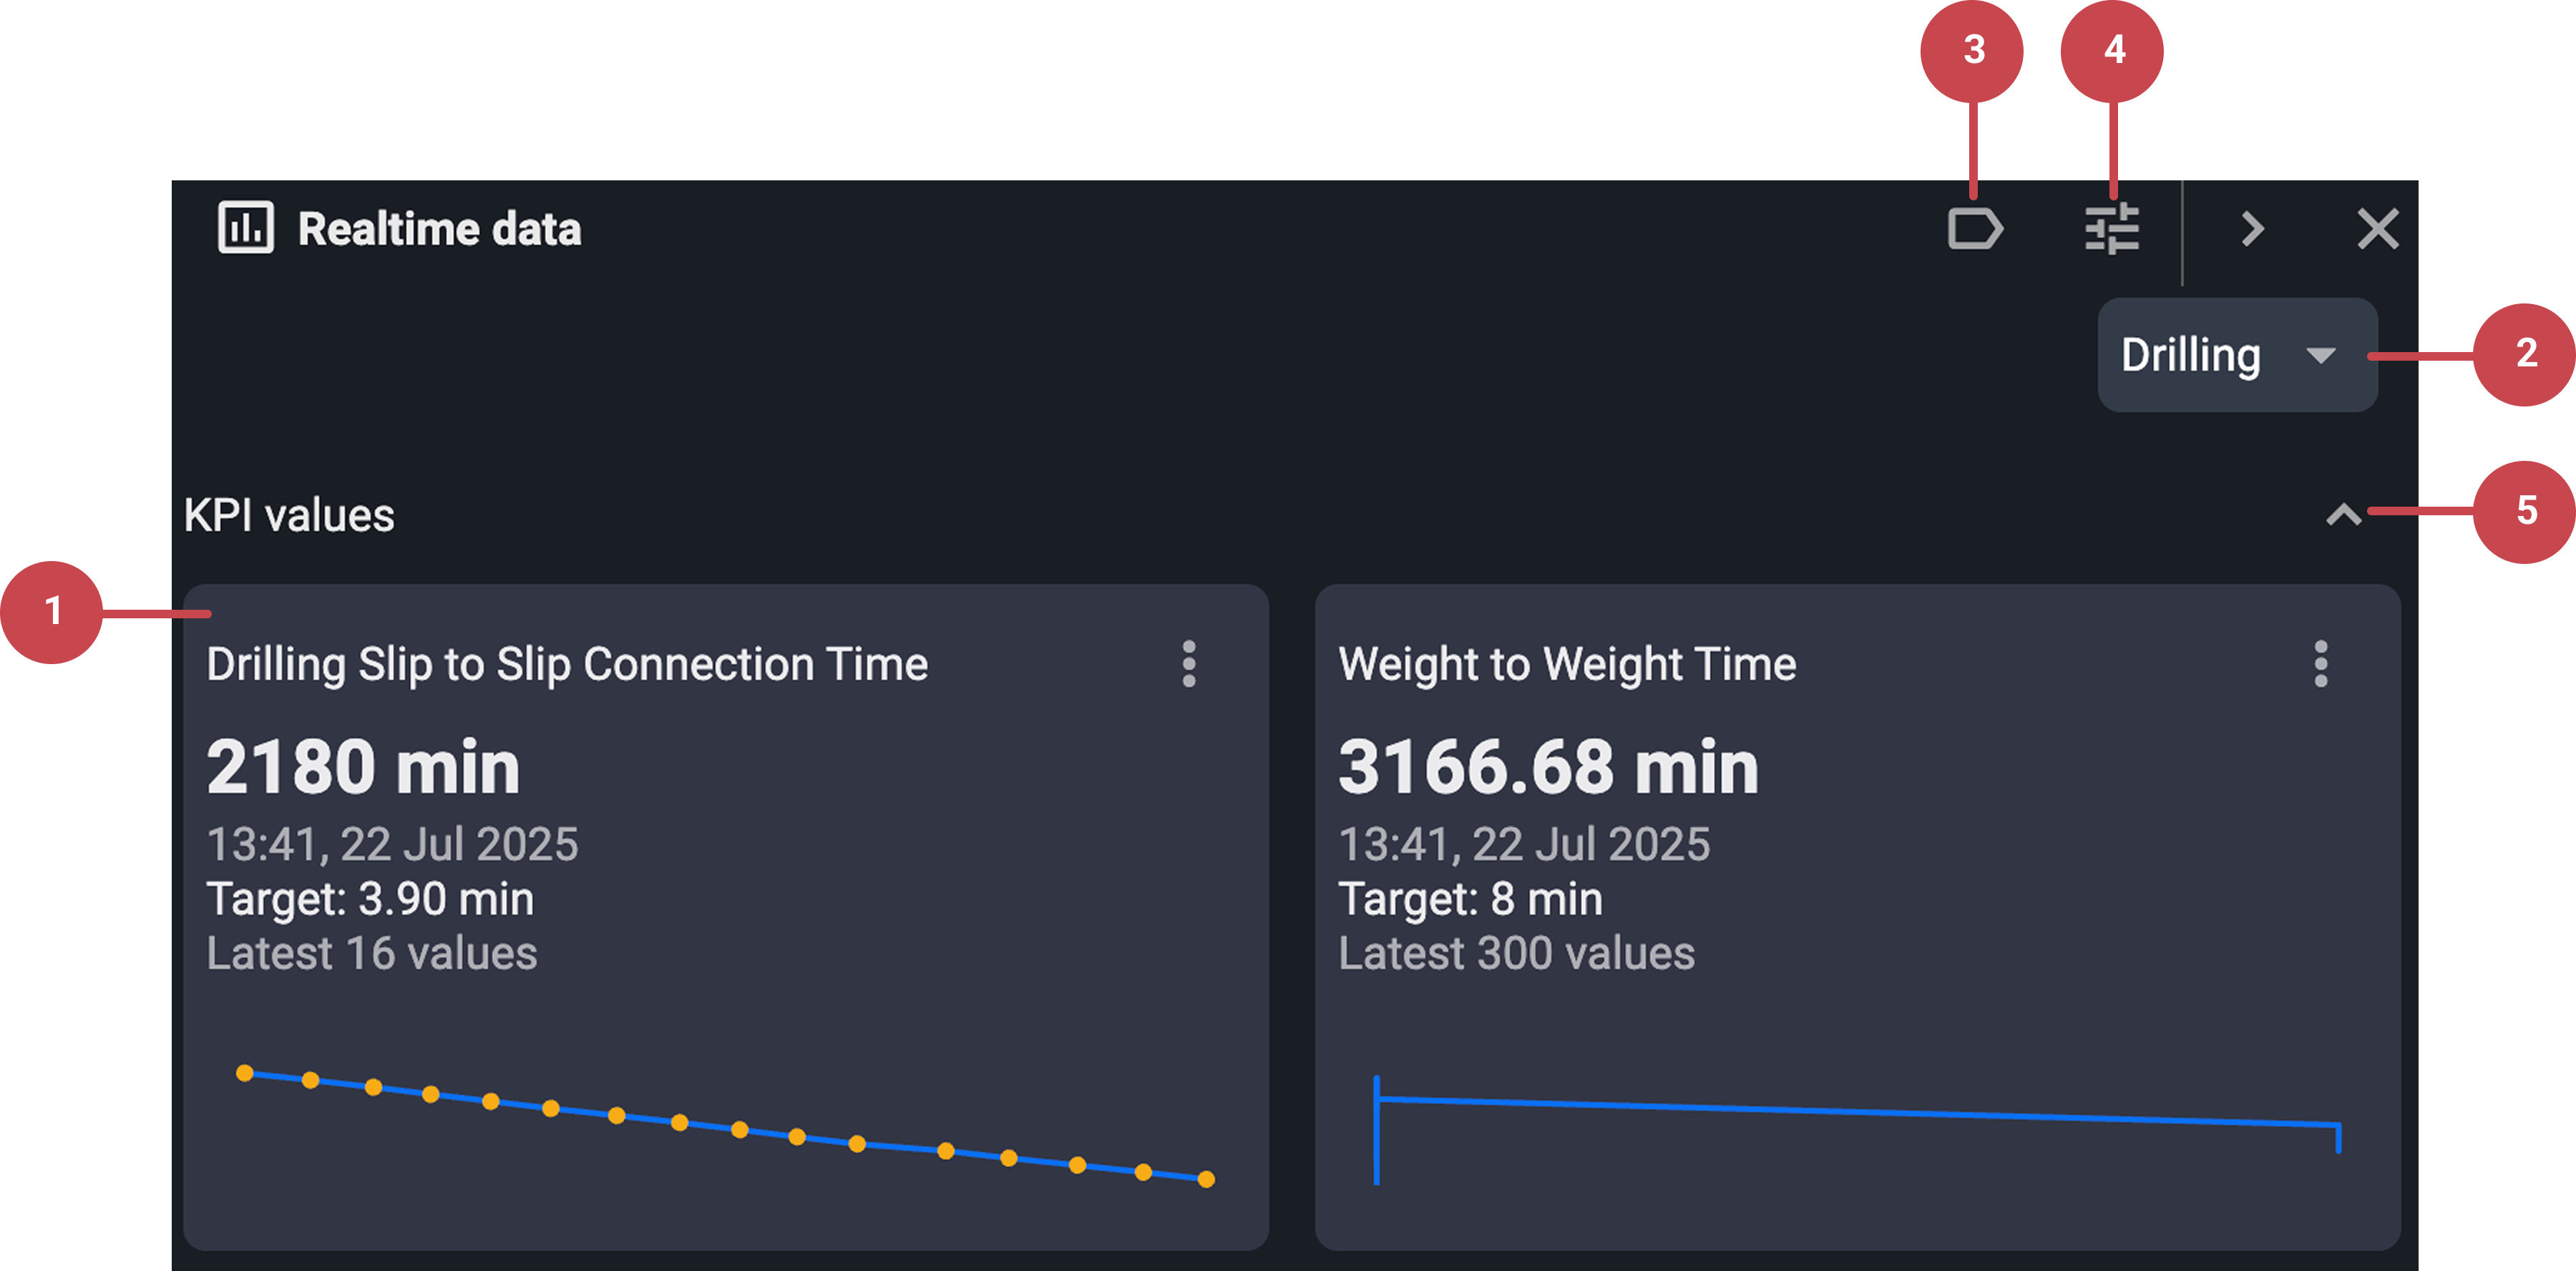Collapse the panel using the right-arrow icon
This screenshot has height=1271, width=2576.
click(2253, 229)
